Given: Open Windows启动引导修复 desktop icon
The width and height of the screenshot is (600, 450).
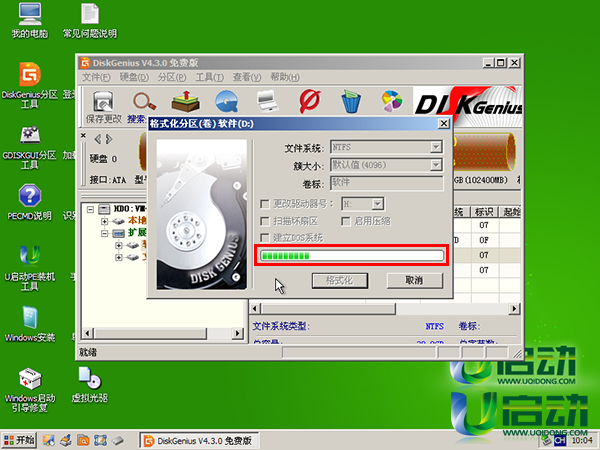Looking at the screenshot, I should pyautogui.click(x=30, y=390).
